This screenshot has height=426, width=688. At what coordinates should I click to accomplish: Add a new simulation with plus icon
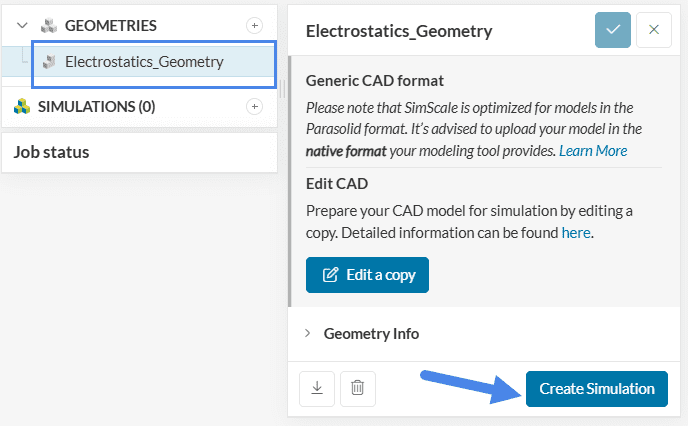point(254,106)
